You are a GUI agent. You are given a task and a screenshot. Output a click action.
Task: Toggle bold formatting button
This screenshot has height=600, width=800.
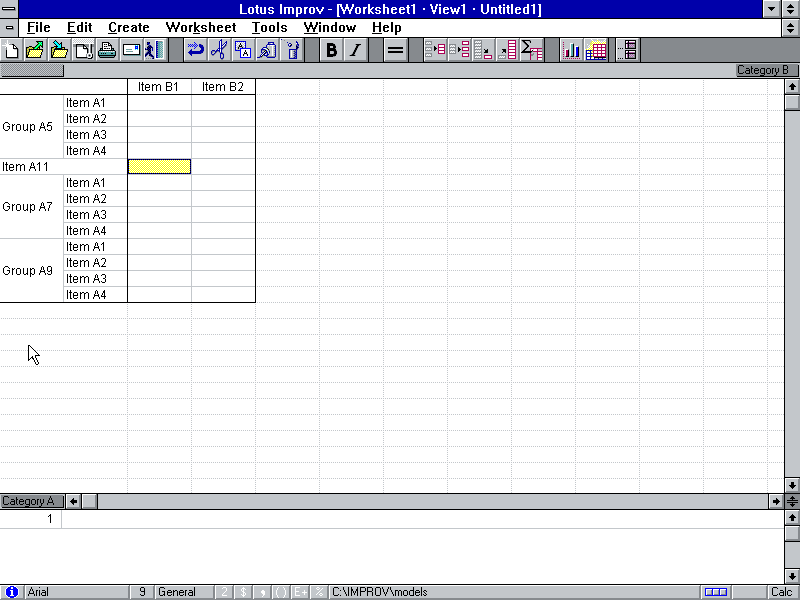pos(332,50)
